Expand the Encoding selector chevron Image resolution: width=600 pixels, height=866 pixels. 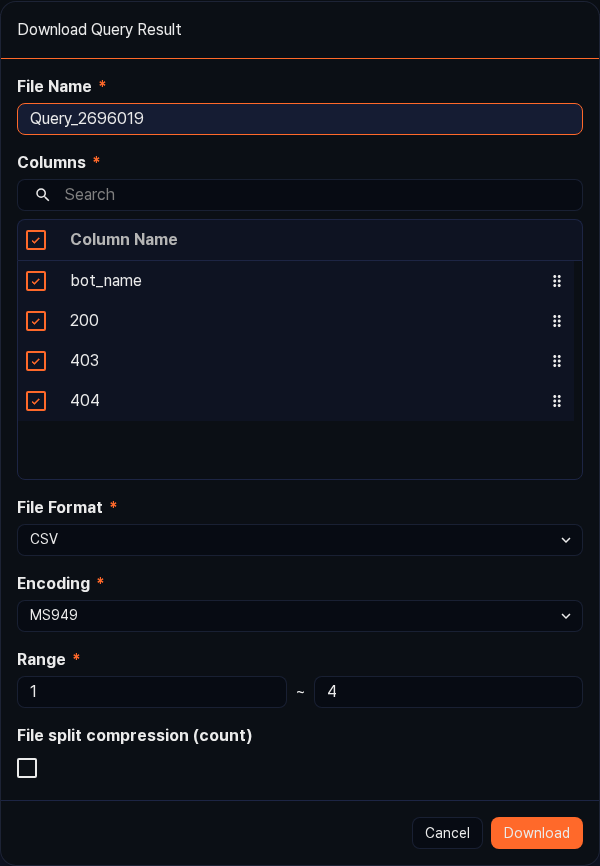click(x=567, y=616)
